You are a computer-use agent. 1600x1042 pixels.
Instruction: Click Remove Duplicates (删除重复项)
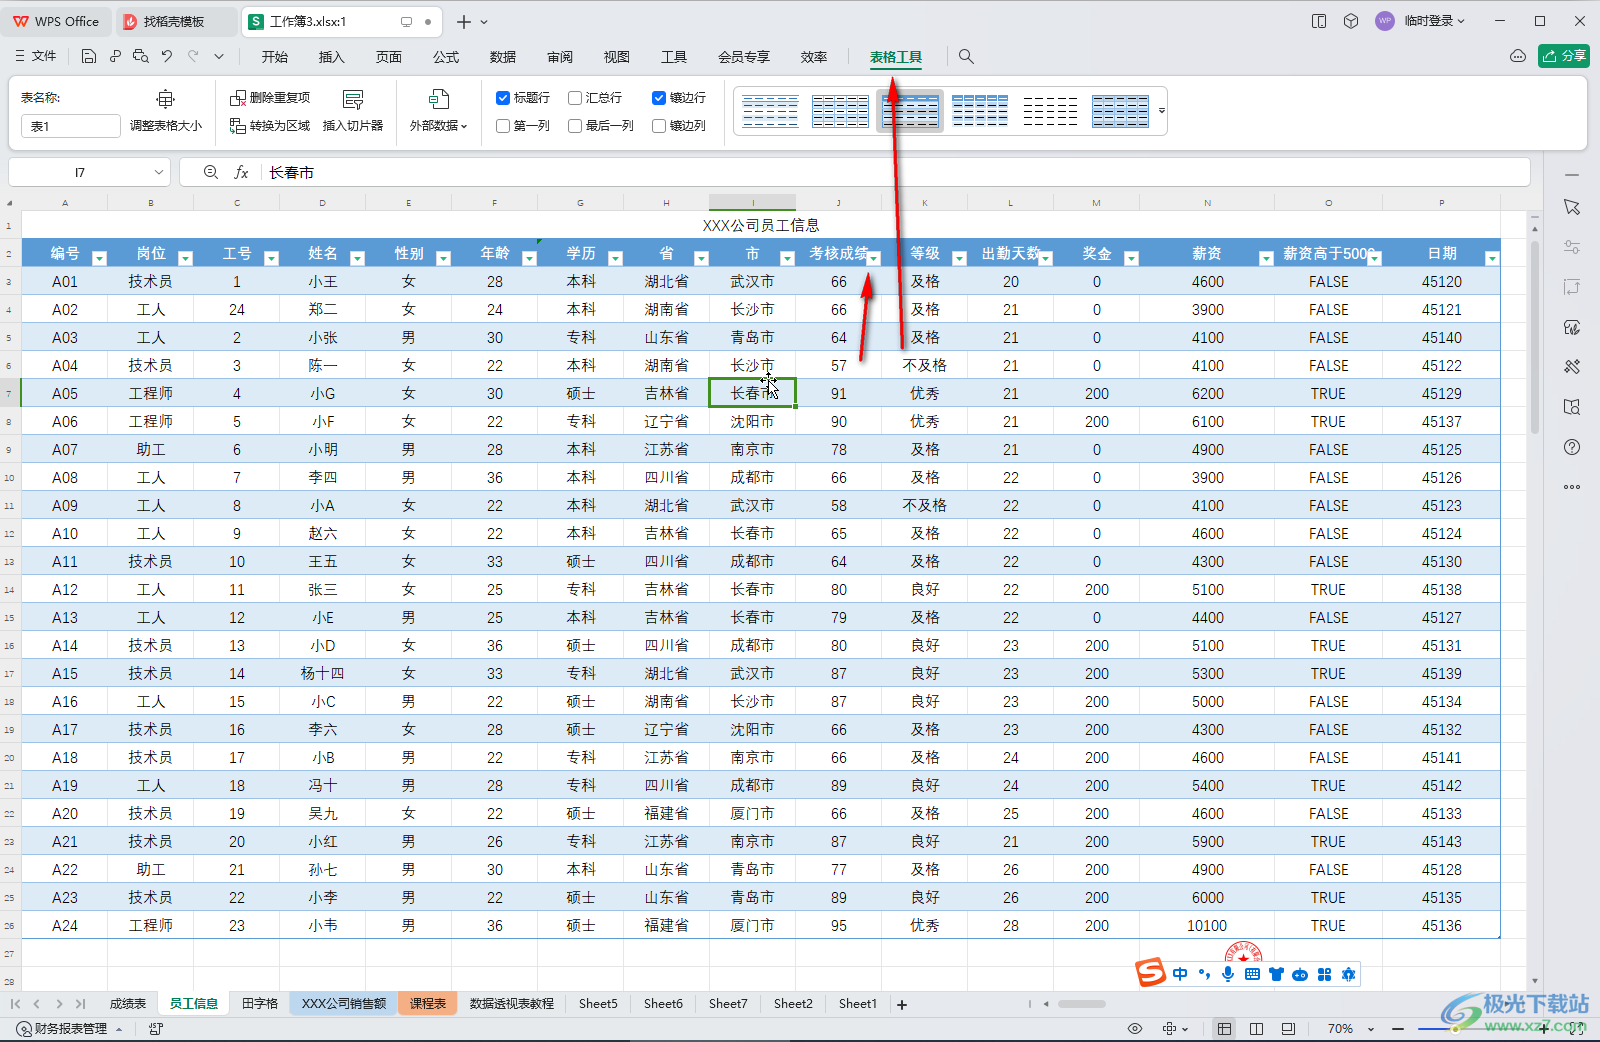click(270, 98)
